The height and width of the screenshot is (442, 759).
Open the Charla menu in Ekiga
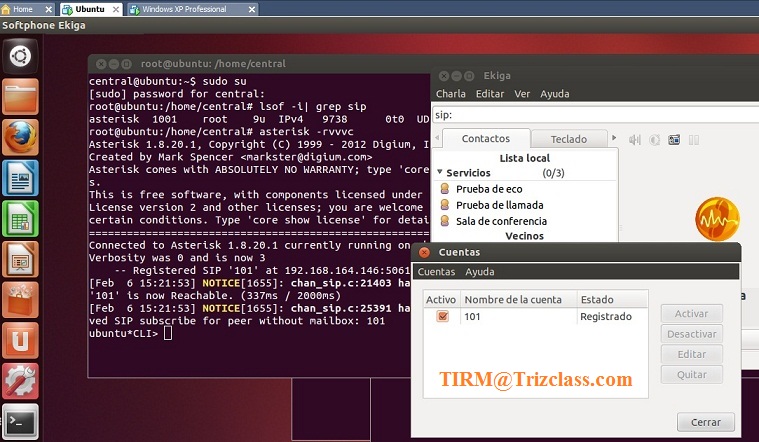pyautogui.click(x=451, y=94)
